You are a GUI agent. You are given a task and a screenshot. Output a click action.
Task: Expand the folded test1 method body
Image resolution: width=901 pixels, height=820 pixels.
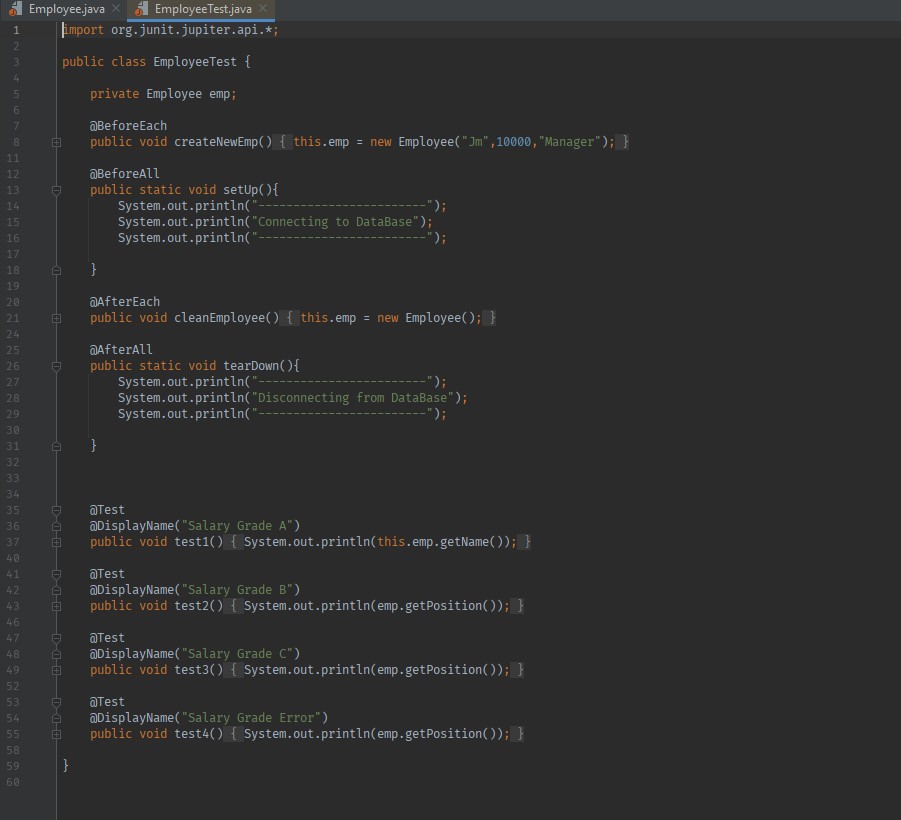point(56,542)
